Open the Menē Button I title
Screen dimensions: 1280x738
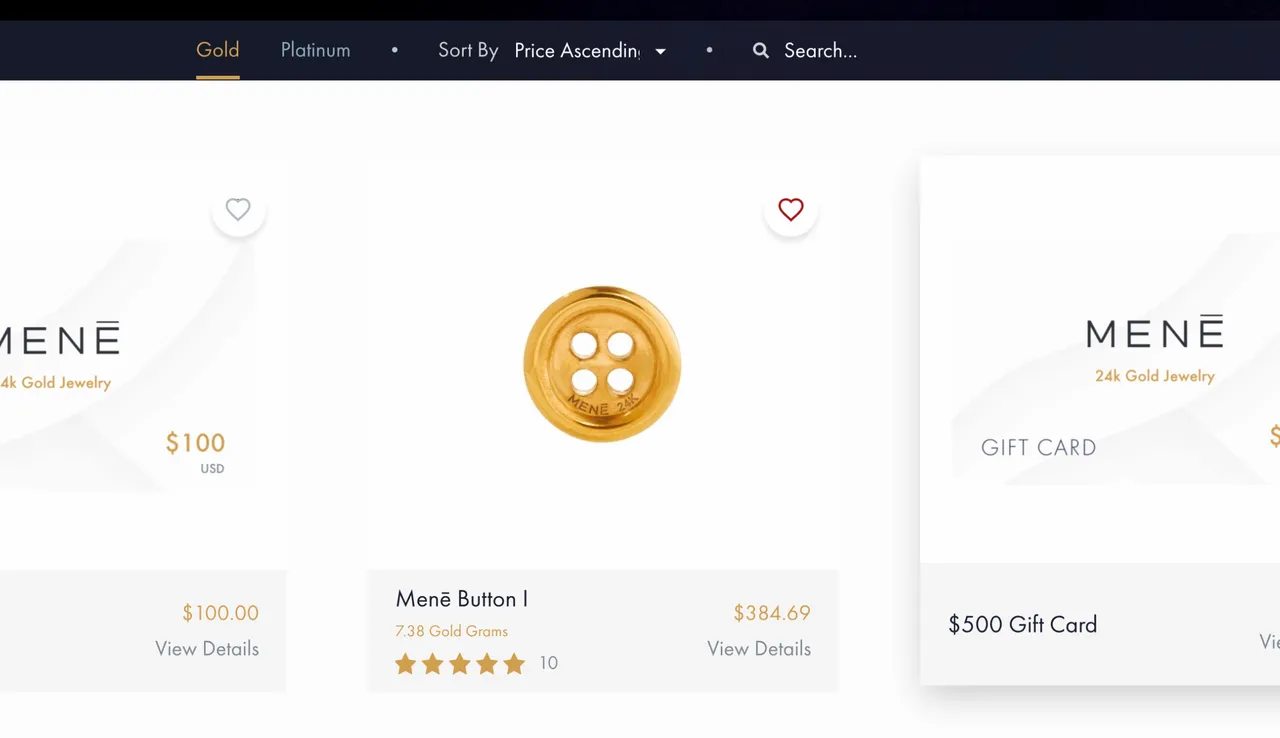(x=462, y=599)
